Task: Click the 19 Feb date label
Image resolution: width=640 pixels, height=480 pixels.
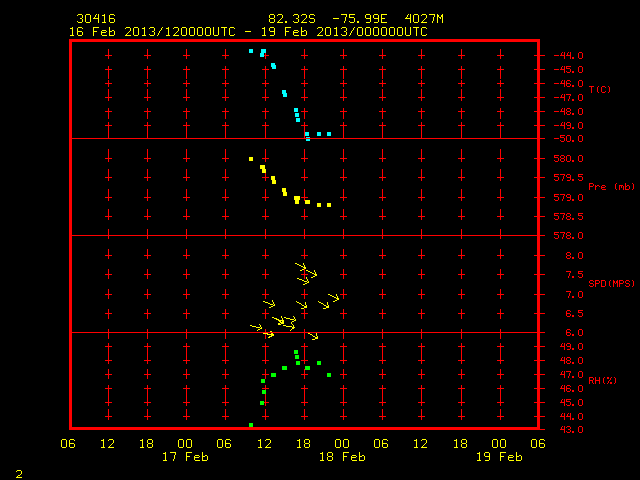Action: tap(499, 457)
